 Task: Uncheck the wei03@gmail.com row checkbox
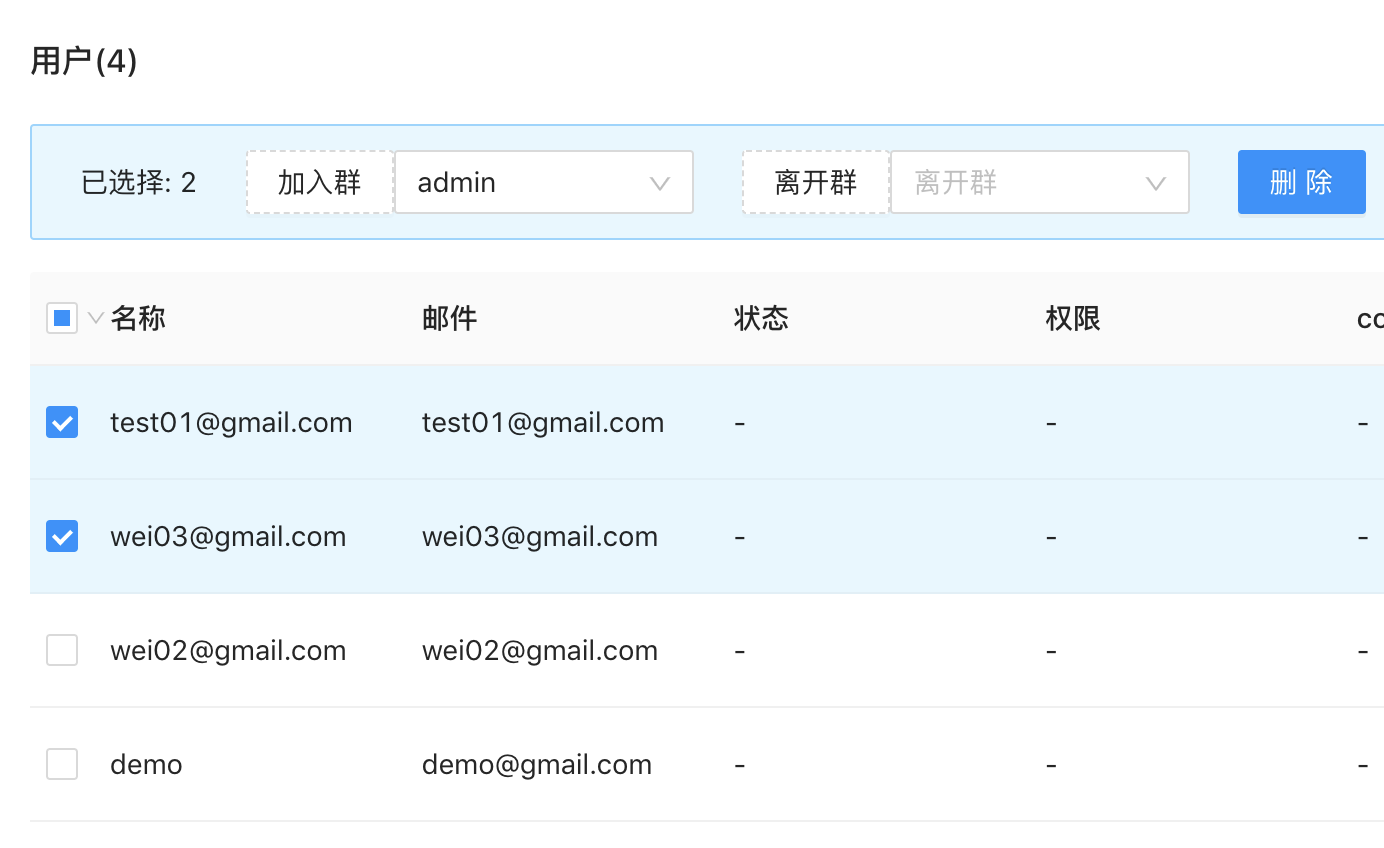[62, 536]
